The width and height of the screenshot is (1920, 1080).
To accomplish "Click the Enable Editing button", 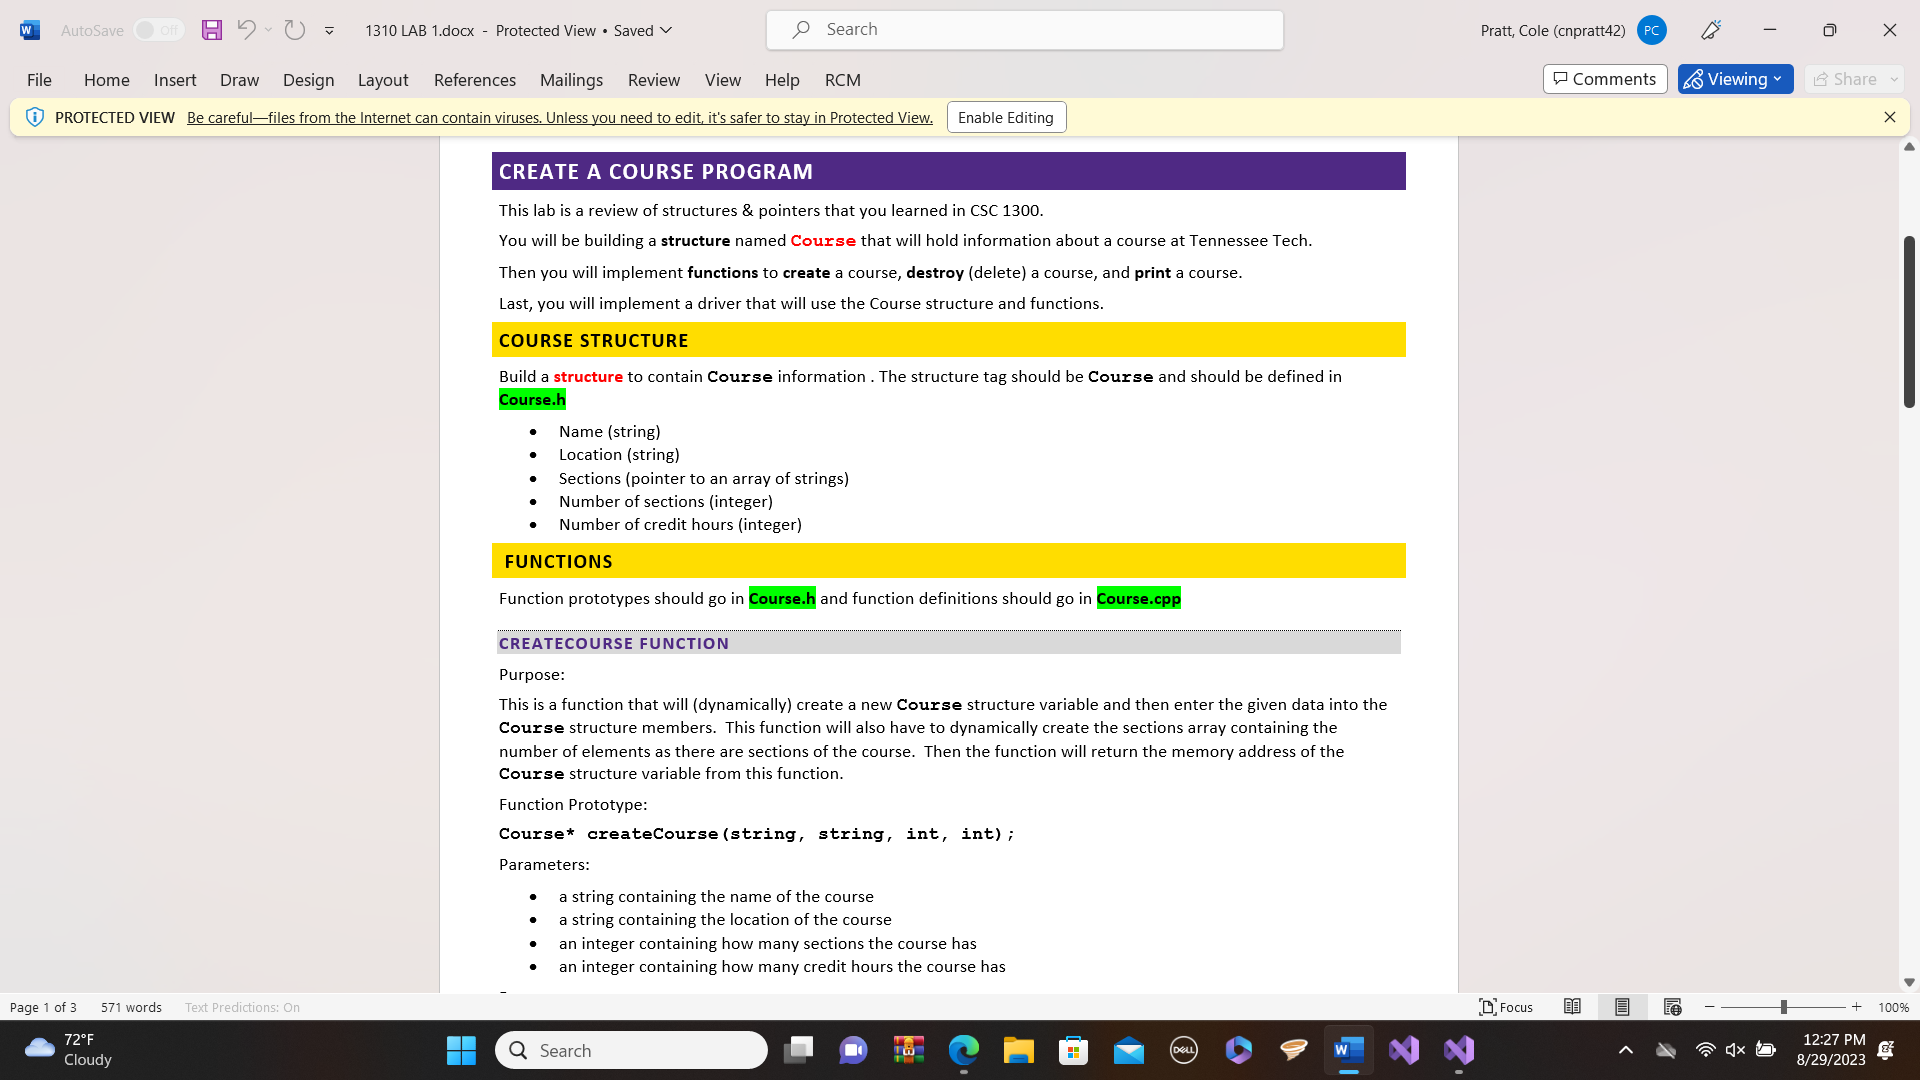I will tap(1005, 117).
